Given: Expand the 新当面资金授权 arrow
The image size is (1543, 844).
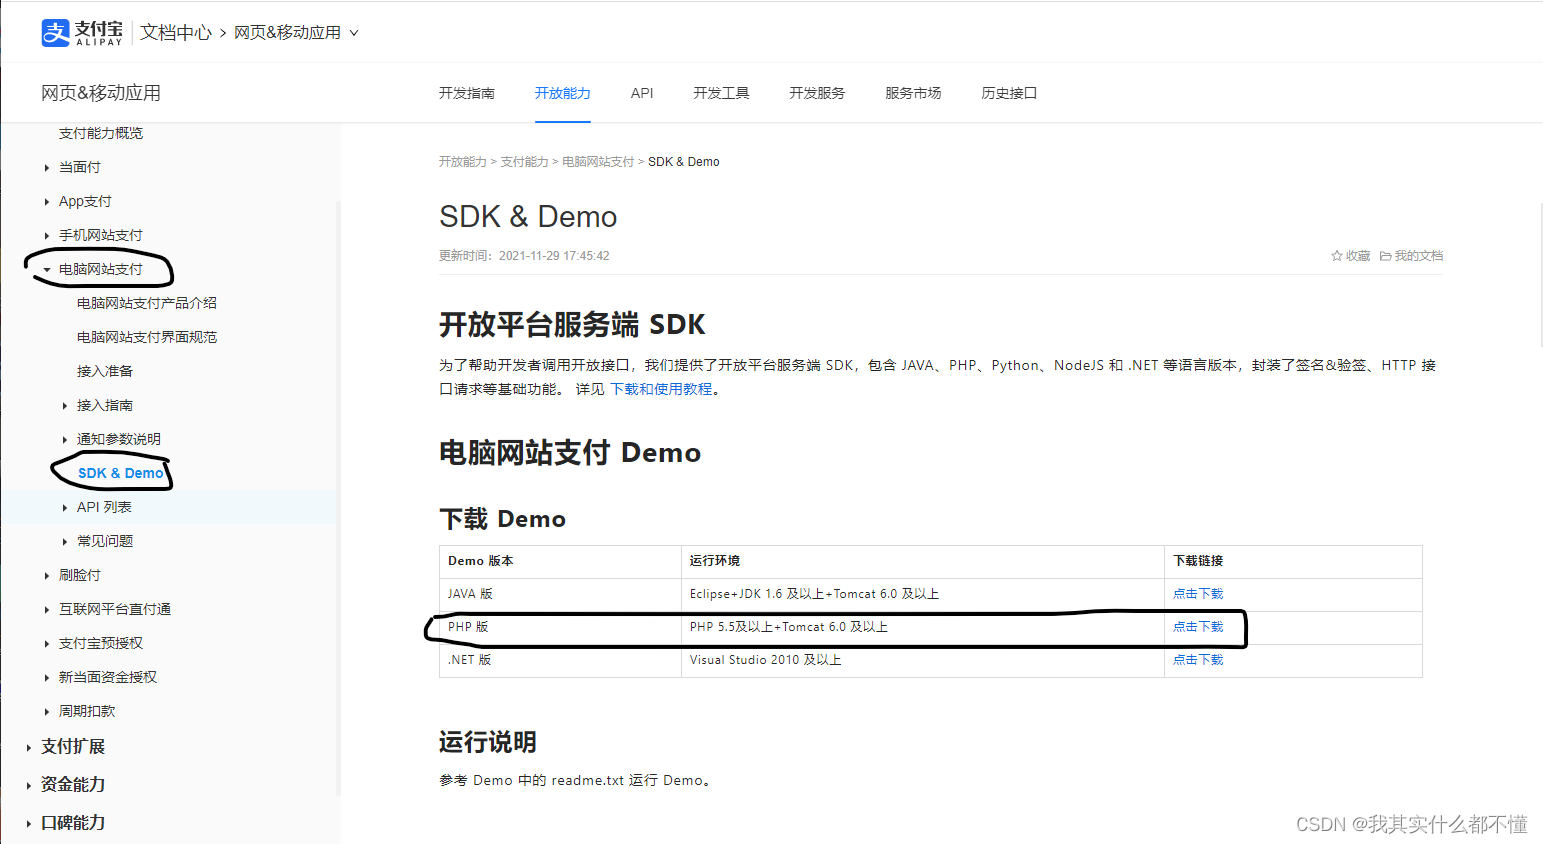Looking at the screenshot, I should (x=47, y=678).
